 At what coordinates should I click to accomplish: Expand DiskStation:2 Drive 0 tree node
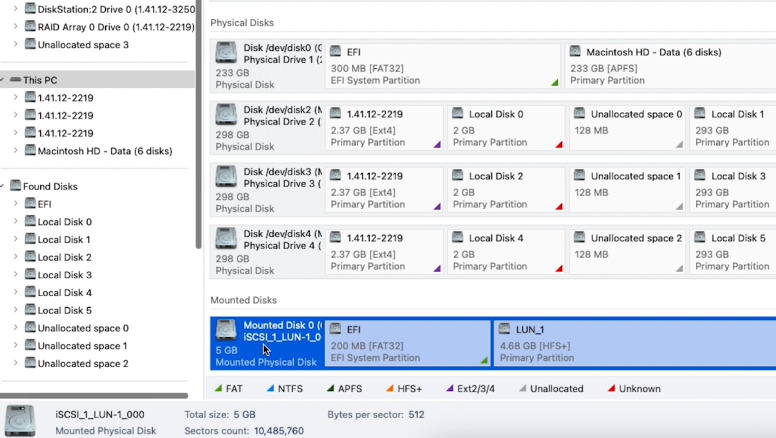(x=15, y=8)
